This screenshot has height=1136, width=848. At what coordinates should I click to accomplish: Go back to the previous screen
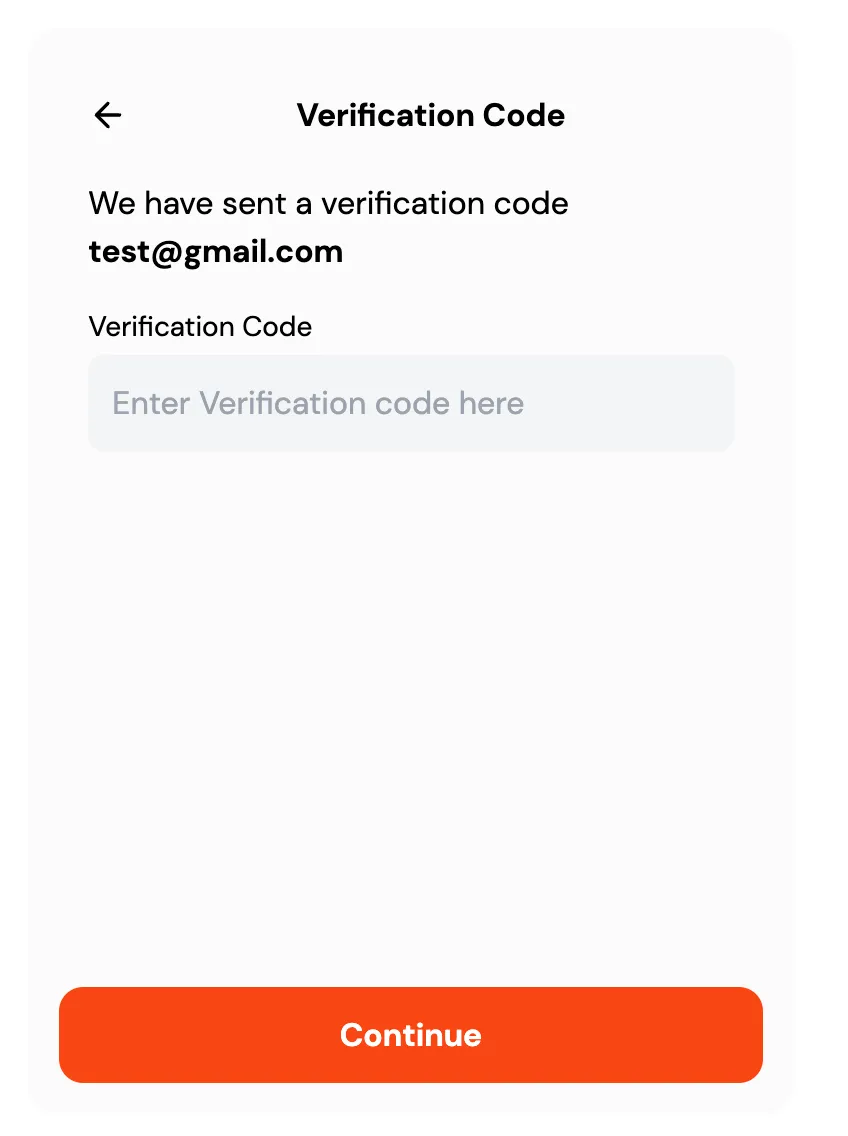click(108, 116)
